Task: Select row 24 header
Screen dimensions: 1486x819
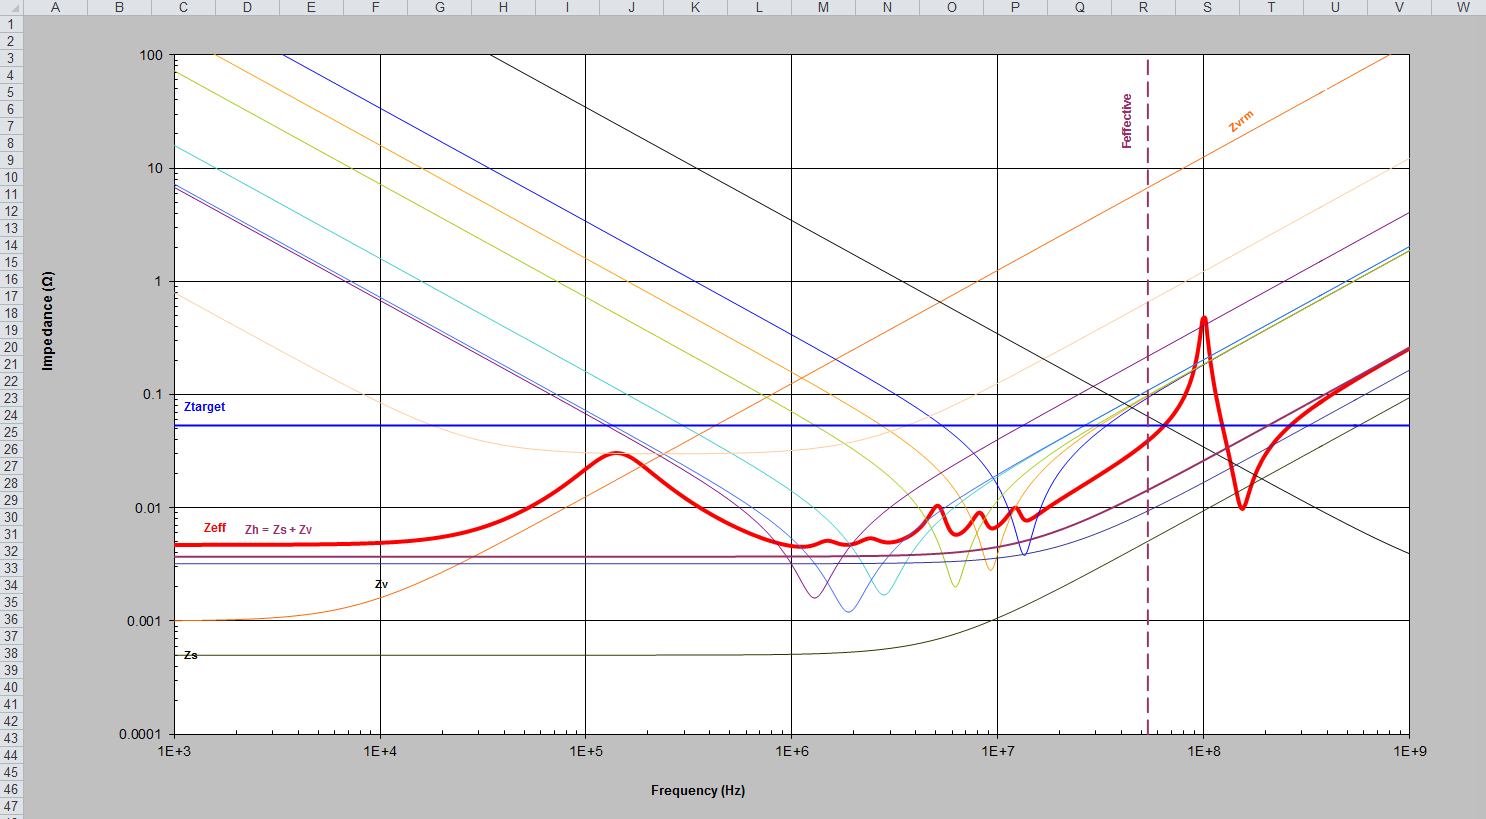Action: coord(11,415)
